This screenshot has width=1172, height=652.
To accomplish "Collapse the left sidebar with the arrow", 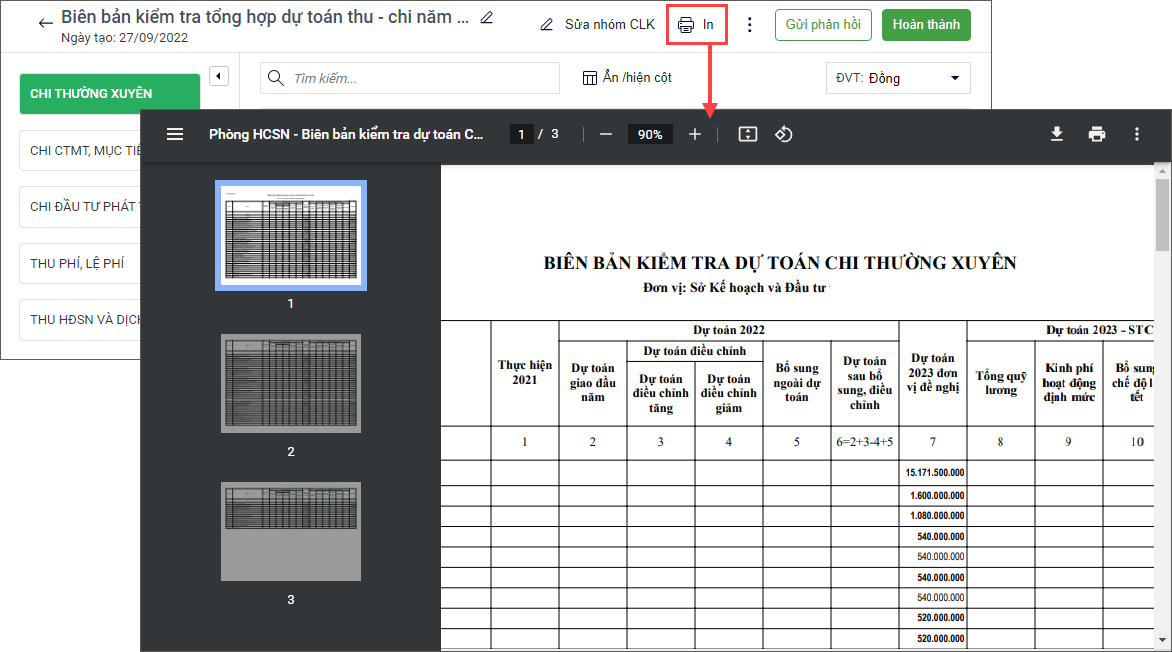I will (219, 76).
